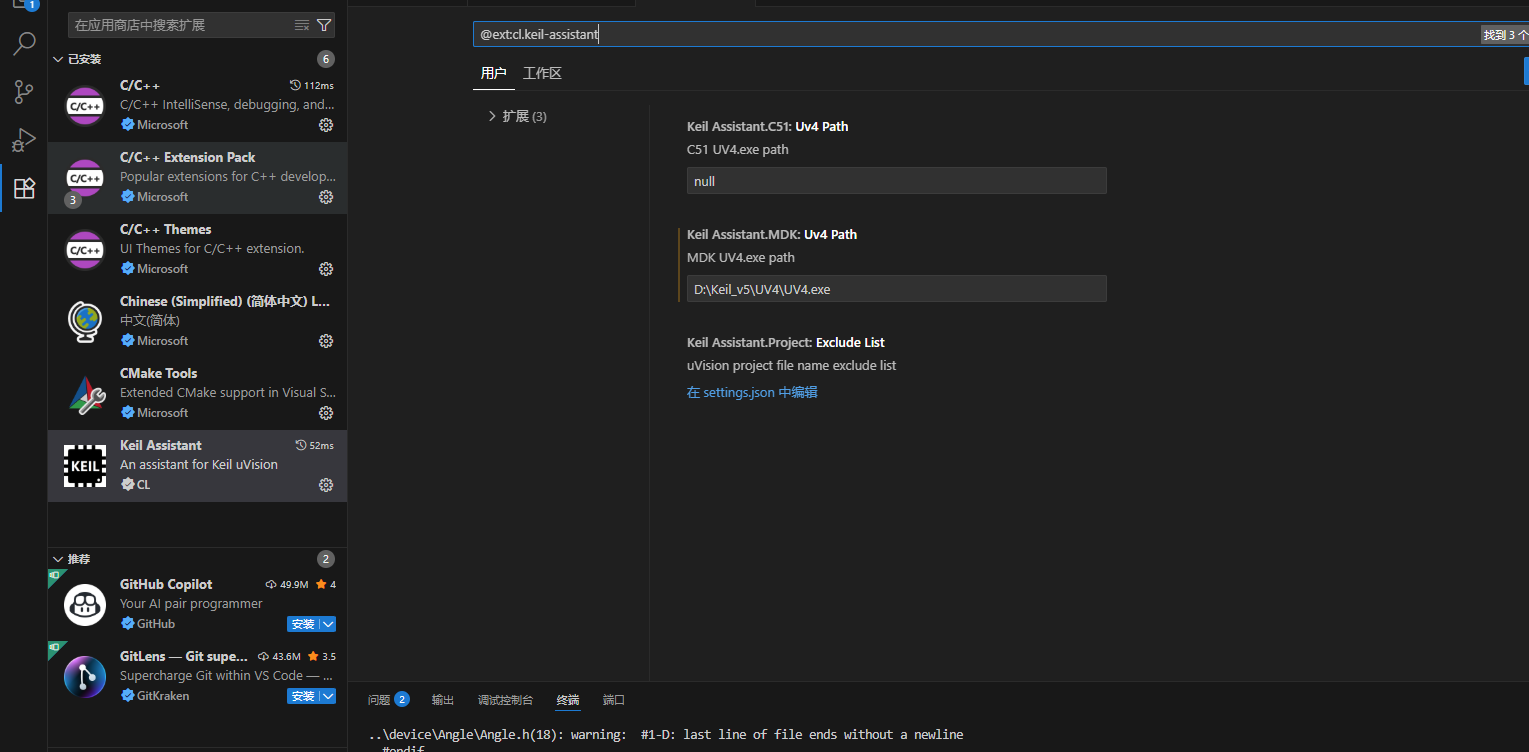This screenshot has width=1529, height=752.
Task: Open install options dropdown next to GitHub Copilot
Action: coord(329,624)
